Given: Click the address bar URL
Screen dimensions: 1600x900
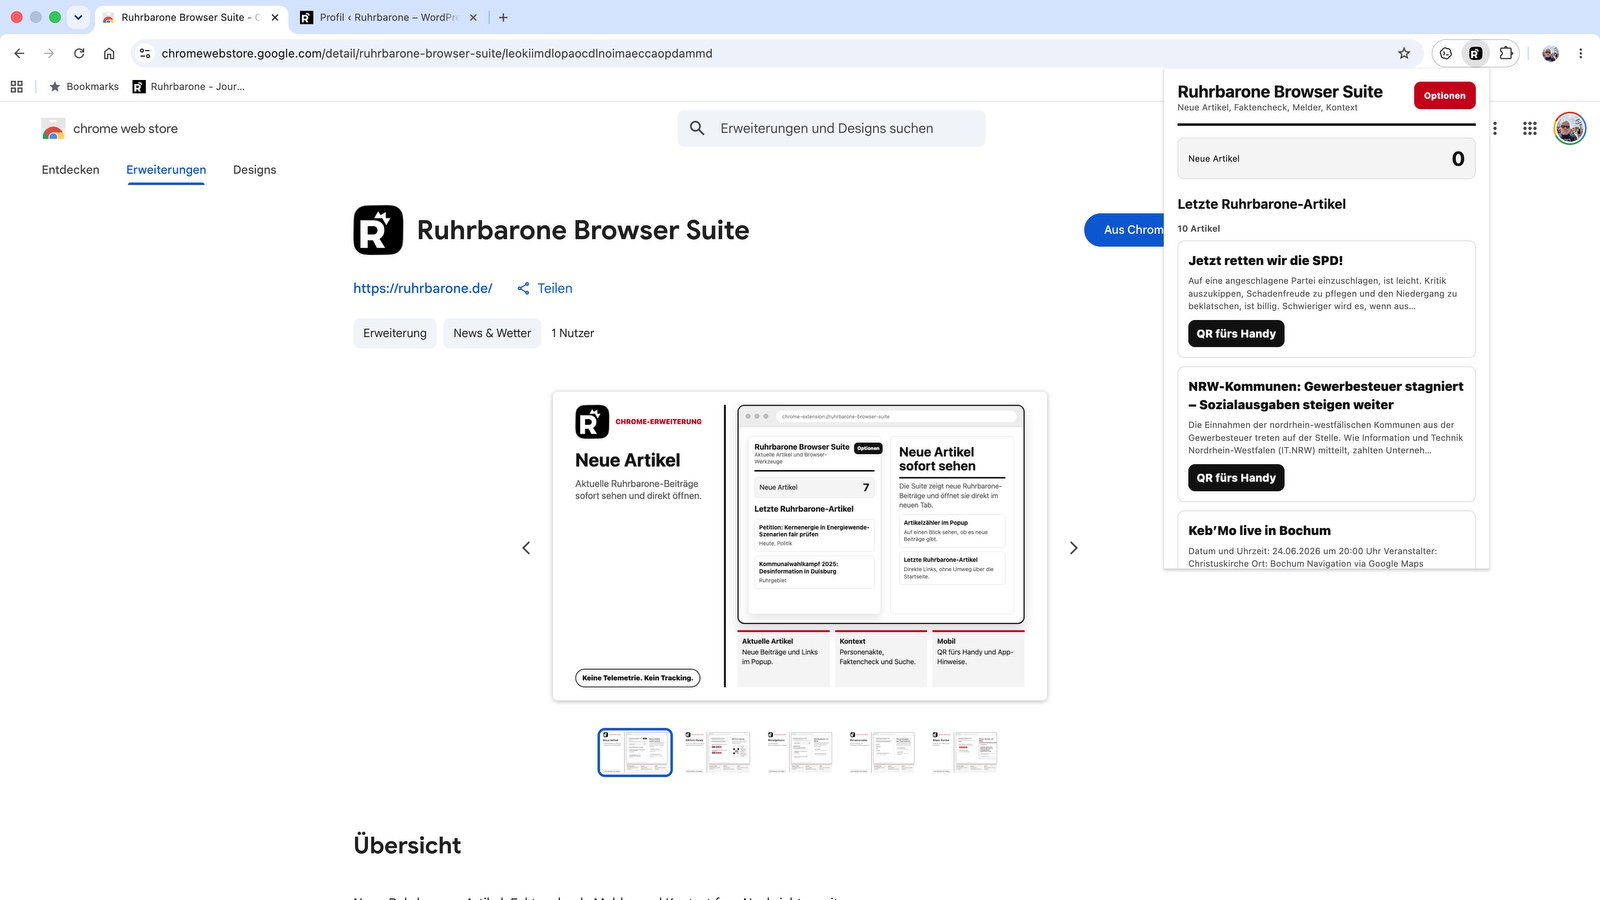Looking at the screenshot, I should (x=437, y=53).
